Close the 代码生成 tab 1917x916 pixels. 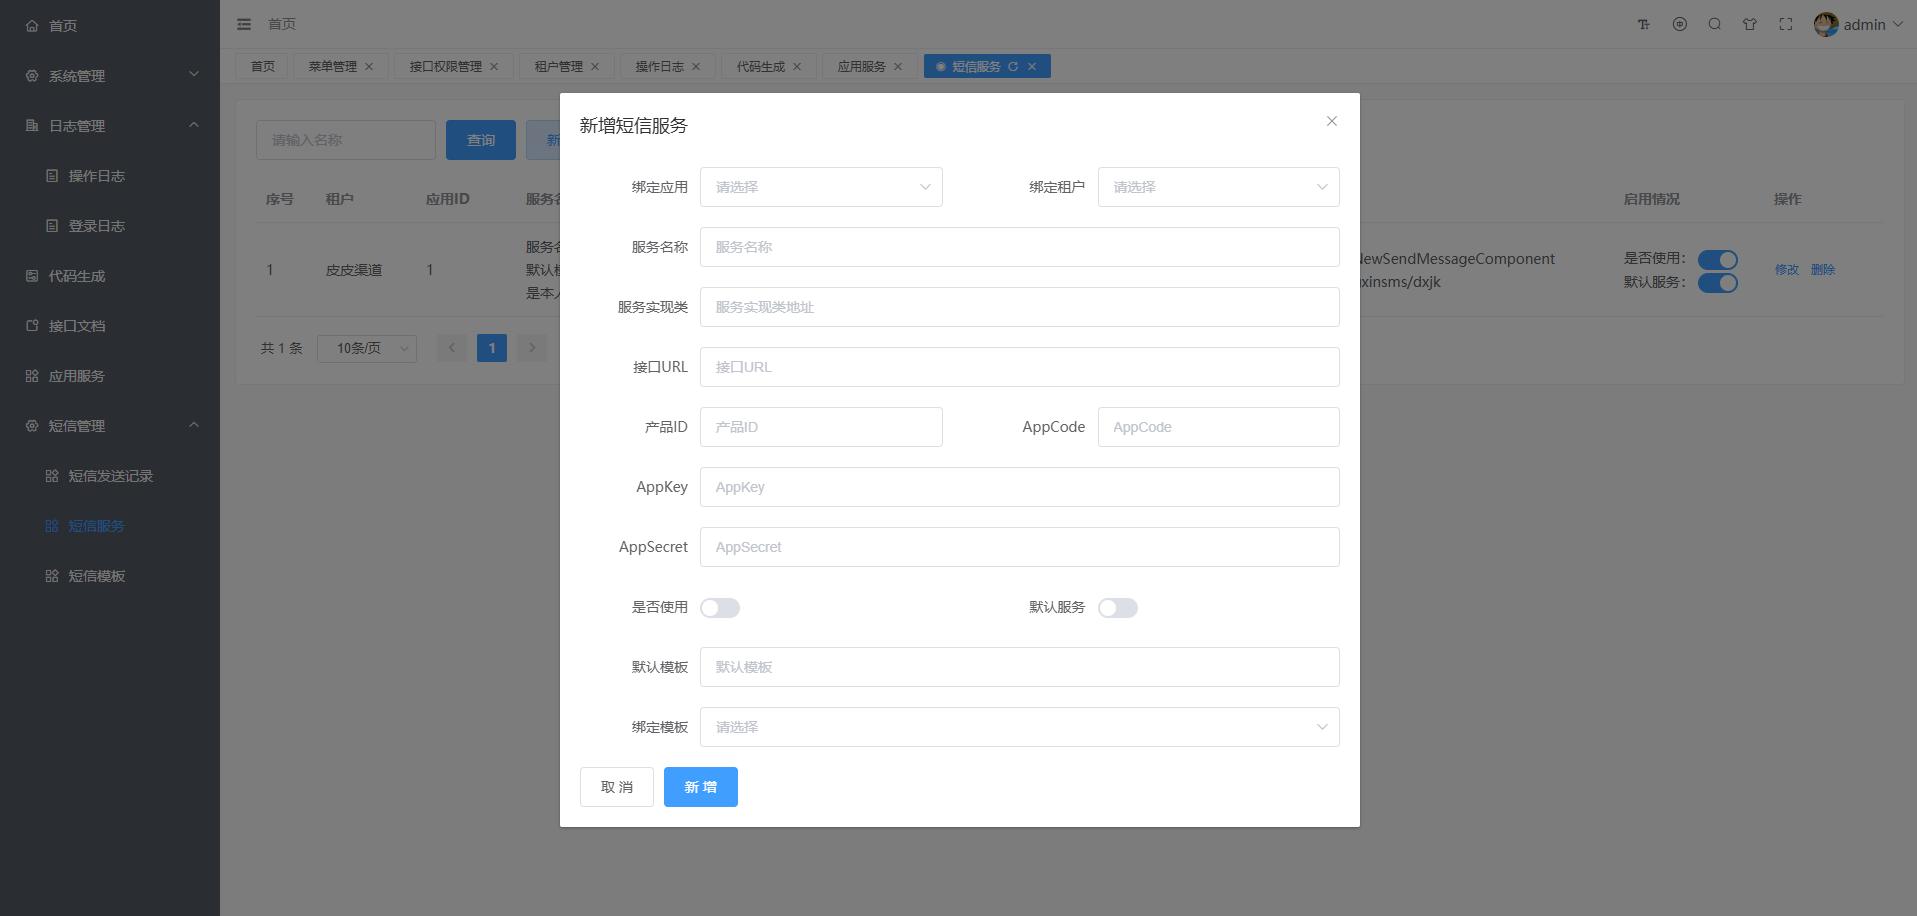pos(797,67)
